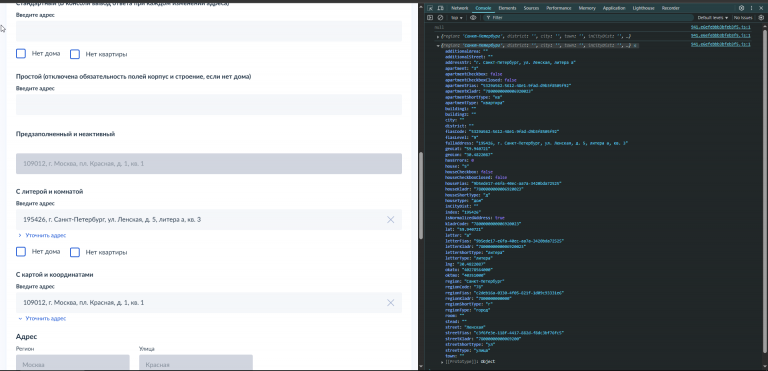Switch to the Network tab
Screen dimensions: 768x371
460,8
